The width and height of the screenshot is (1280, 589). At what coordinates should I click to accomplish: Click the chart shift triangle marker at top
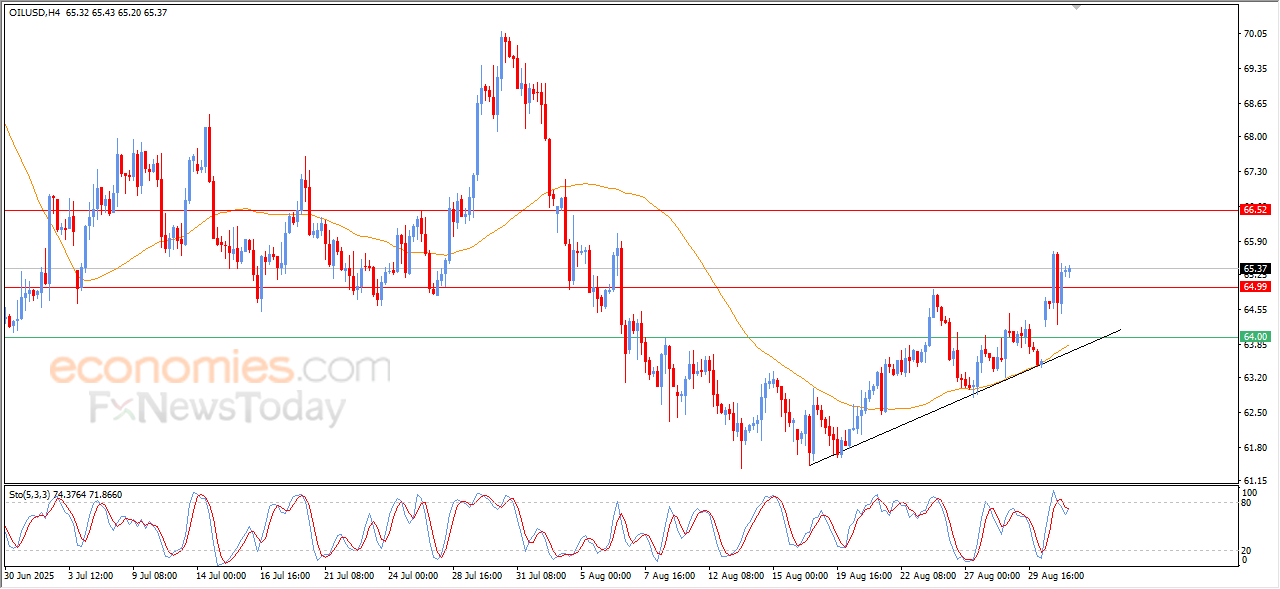point(1076,6)
